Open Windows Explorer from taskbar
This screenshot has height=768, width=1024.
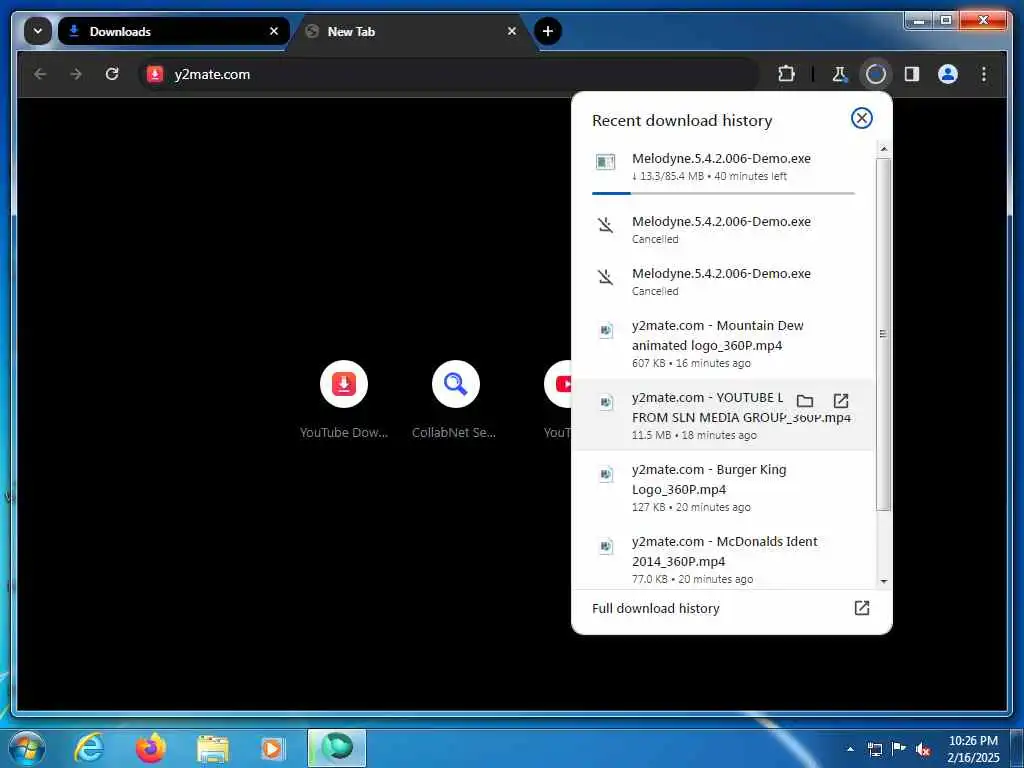213,749
